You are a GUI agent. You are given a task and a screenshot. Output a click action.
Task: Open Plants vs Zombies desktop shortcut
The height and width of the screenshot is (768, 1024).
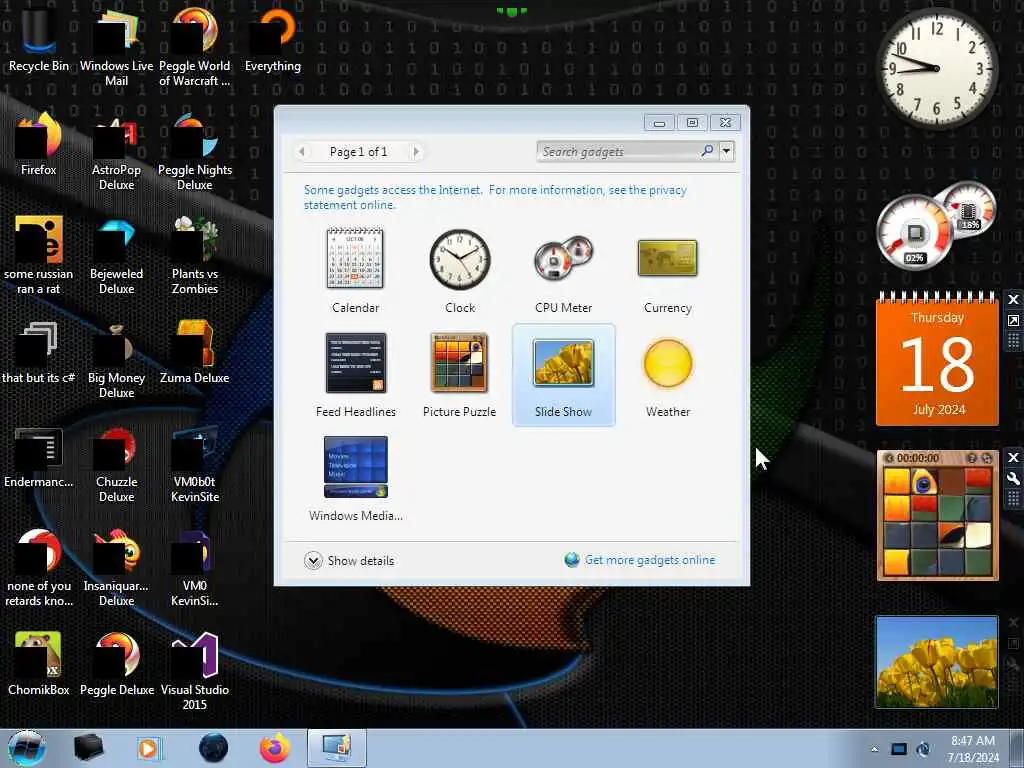(x=195, y=256)
